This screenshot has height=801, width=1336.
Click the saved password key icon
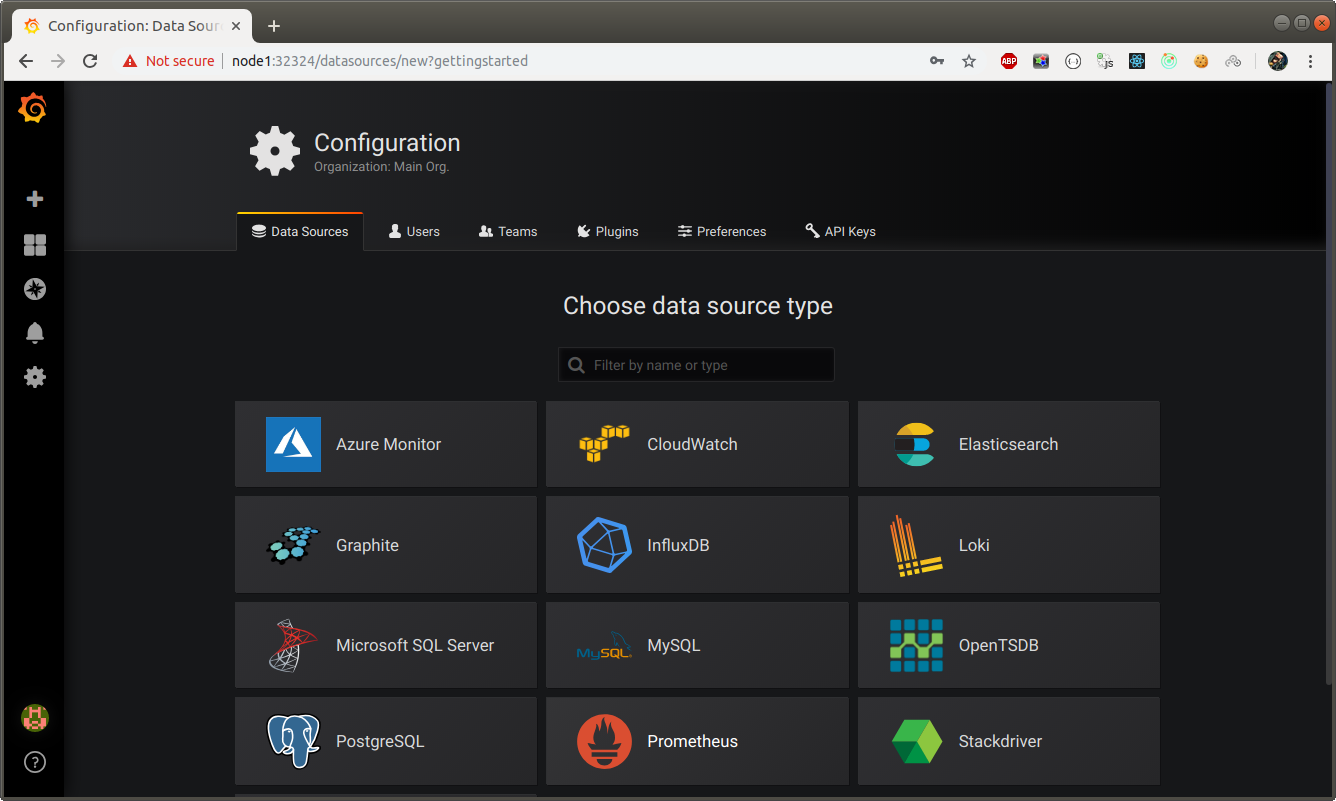tap(937, 61)
